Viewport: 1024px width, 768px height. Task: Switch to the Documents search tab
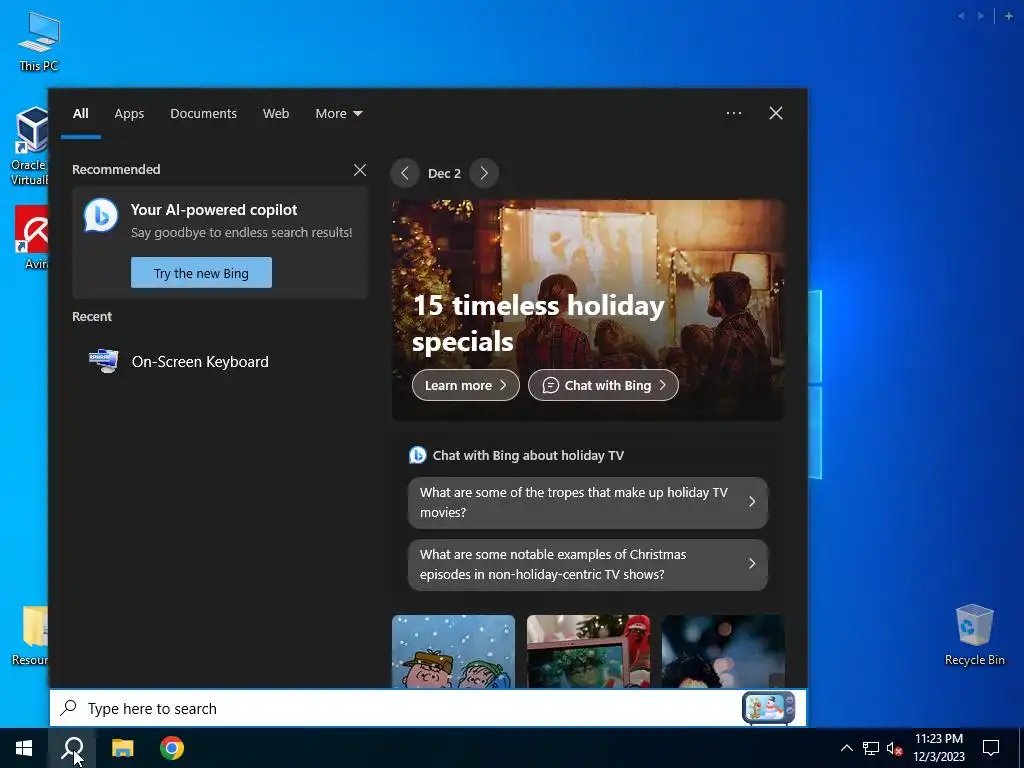click(203, 114)
